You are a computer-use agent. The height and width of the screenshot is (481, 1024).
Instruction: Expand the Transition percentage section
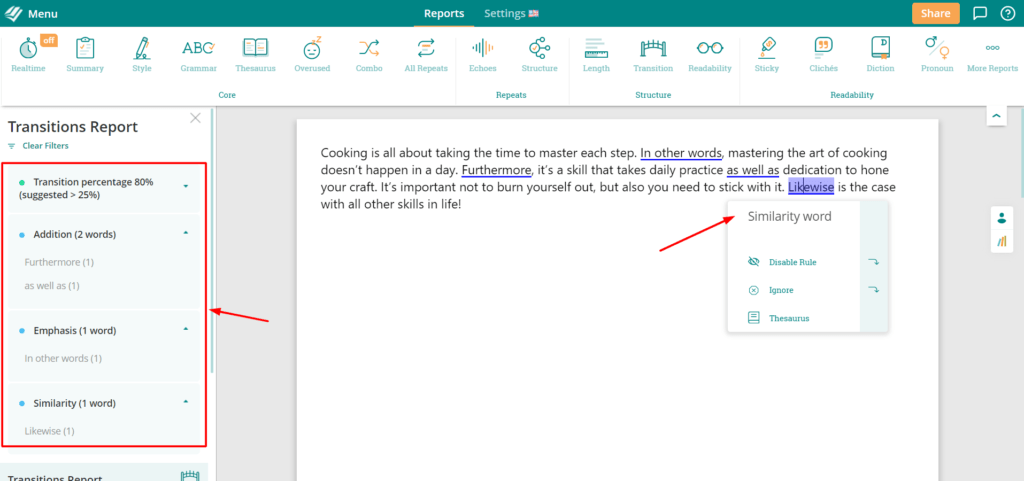coord(186,186)
